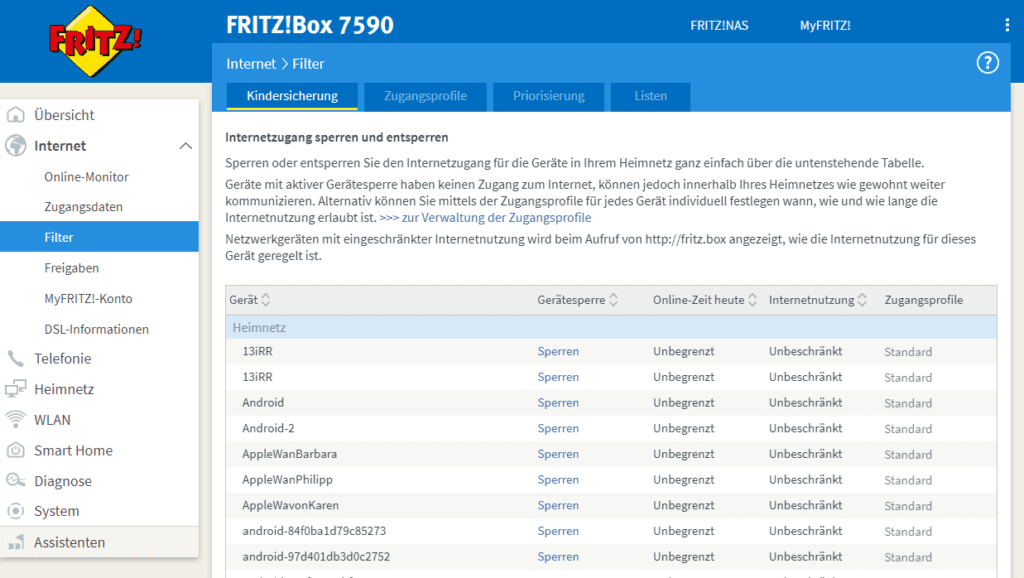Sort table by Gerätesperre column
Viewport: 1024px width, 578px height.
(x=613, y=300)
